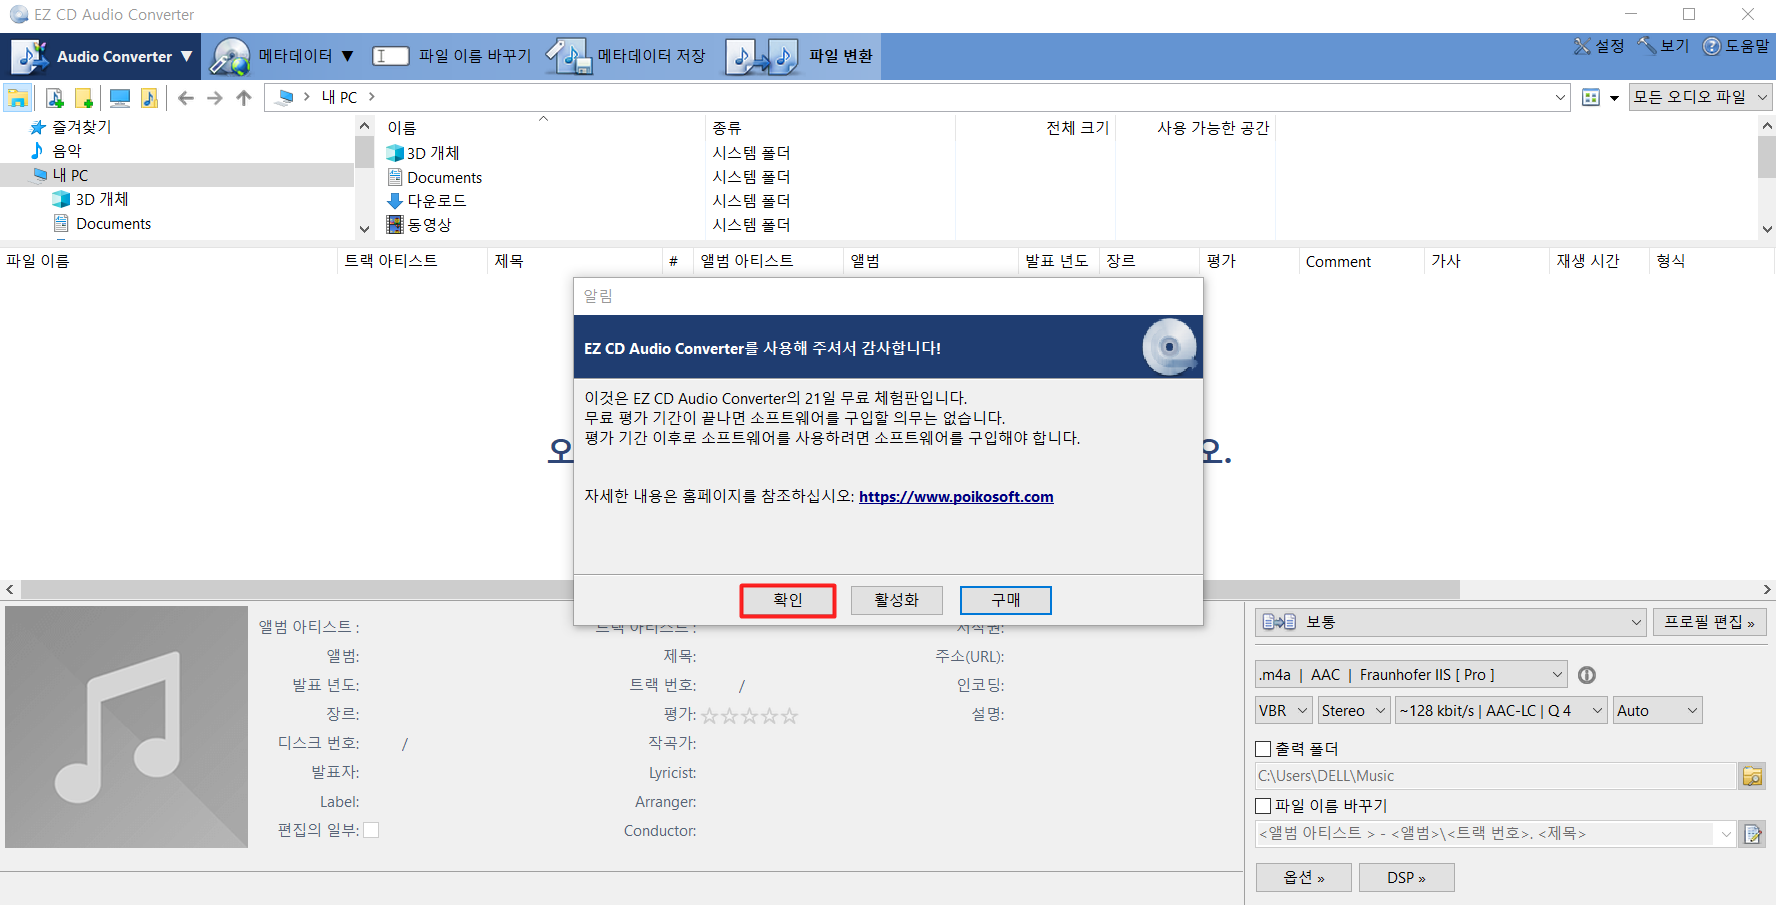Screen dimensions: 1776x905
Task: Enable the 출력 폴더 checkbox
Action: tap(1263, 749)
